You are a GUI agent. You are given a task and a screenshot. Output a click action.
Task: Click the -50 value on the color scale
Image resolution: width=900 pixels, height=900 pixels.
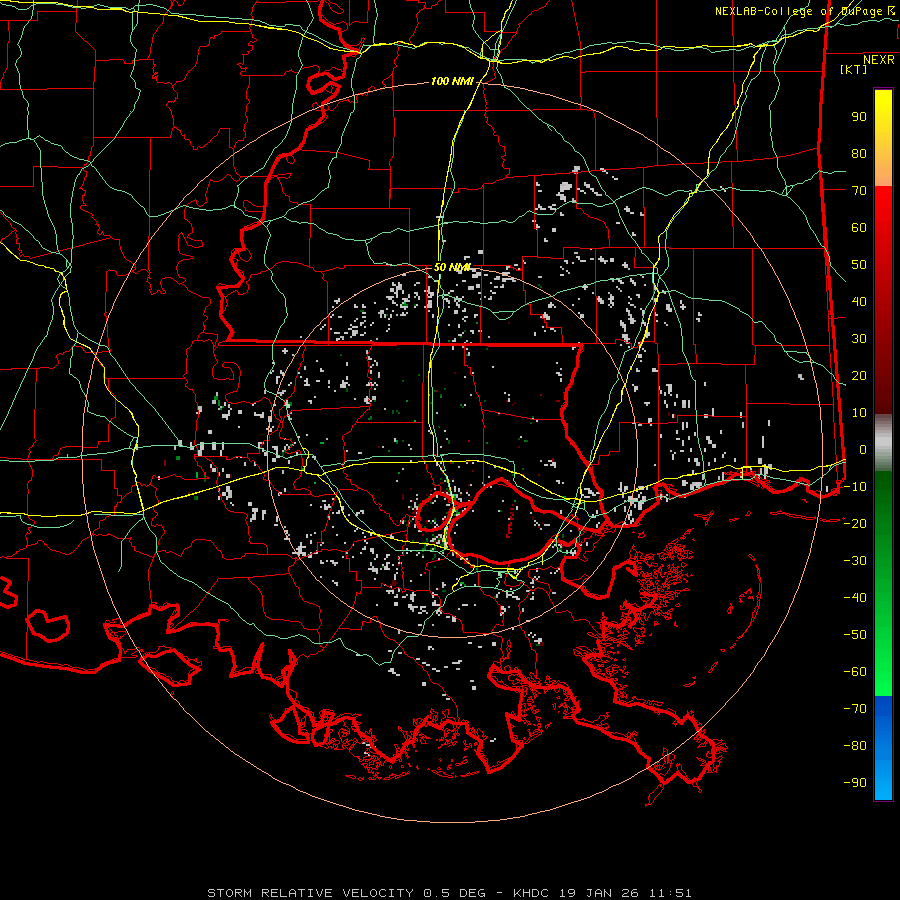855,635
